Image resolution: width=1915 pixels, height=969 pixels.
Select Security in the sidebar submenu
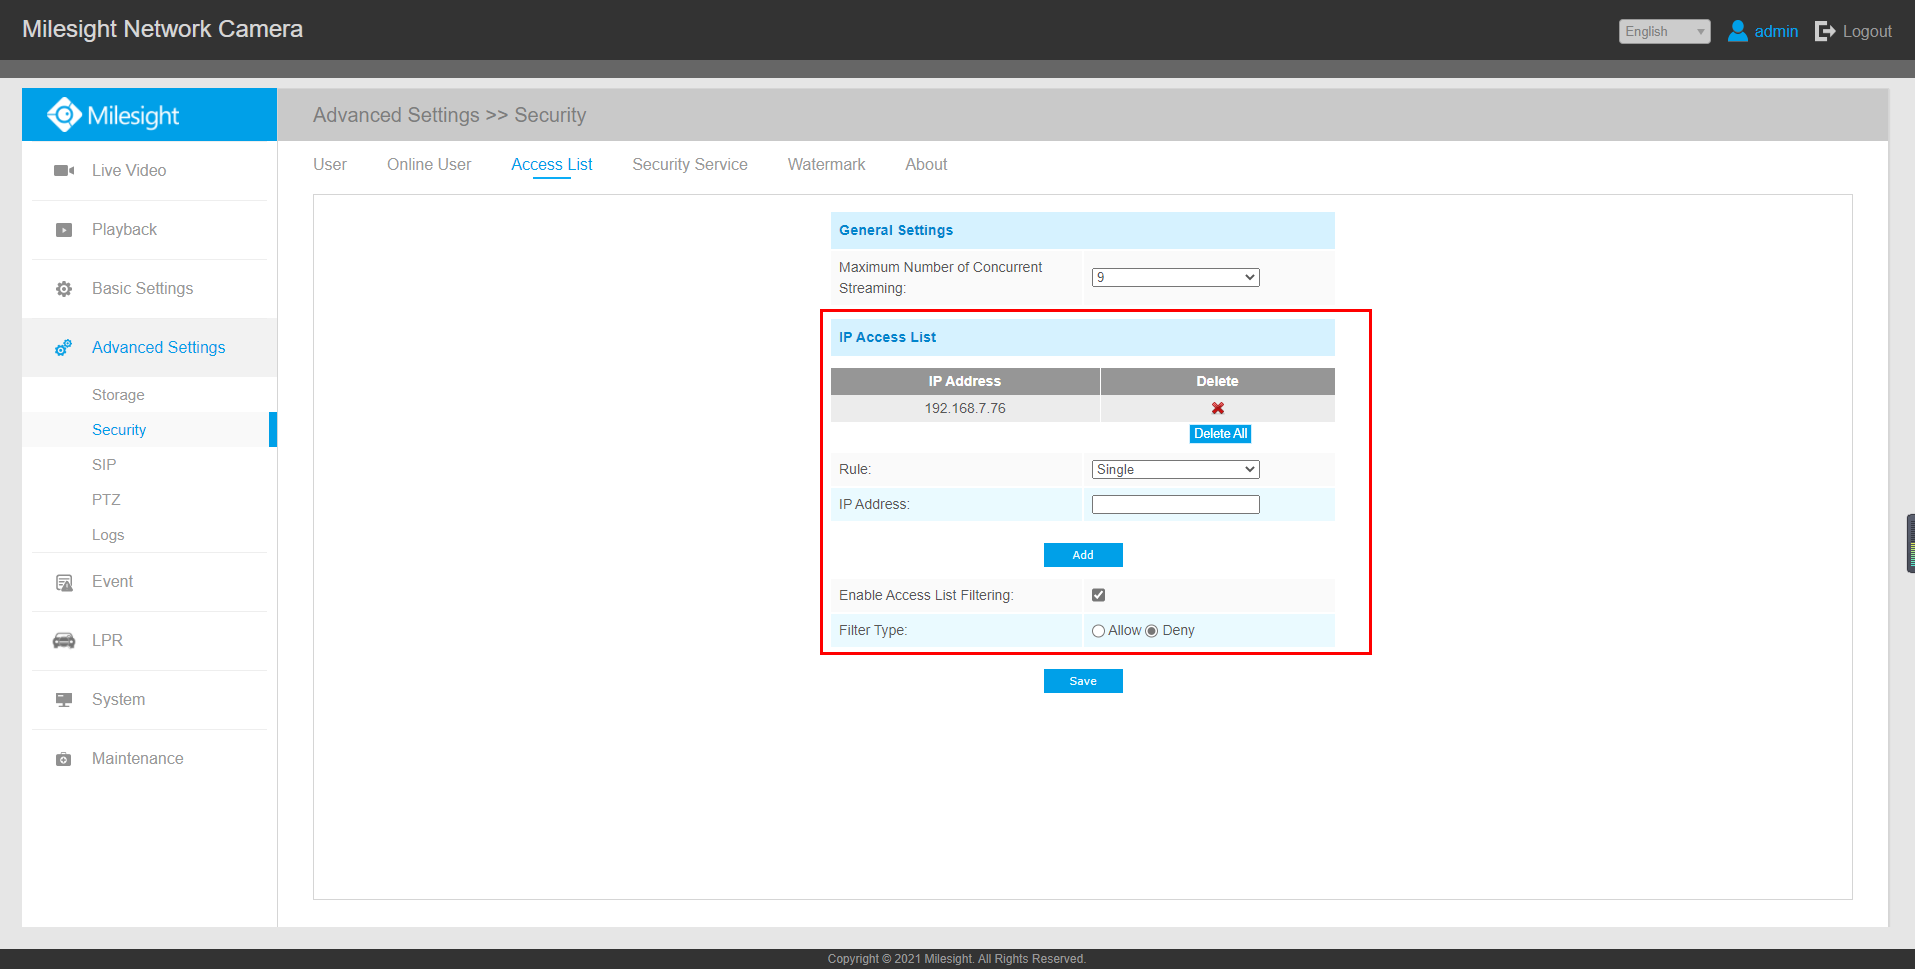pos(119,430)
